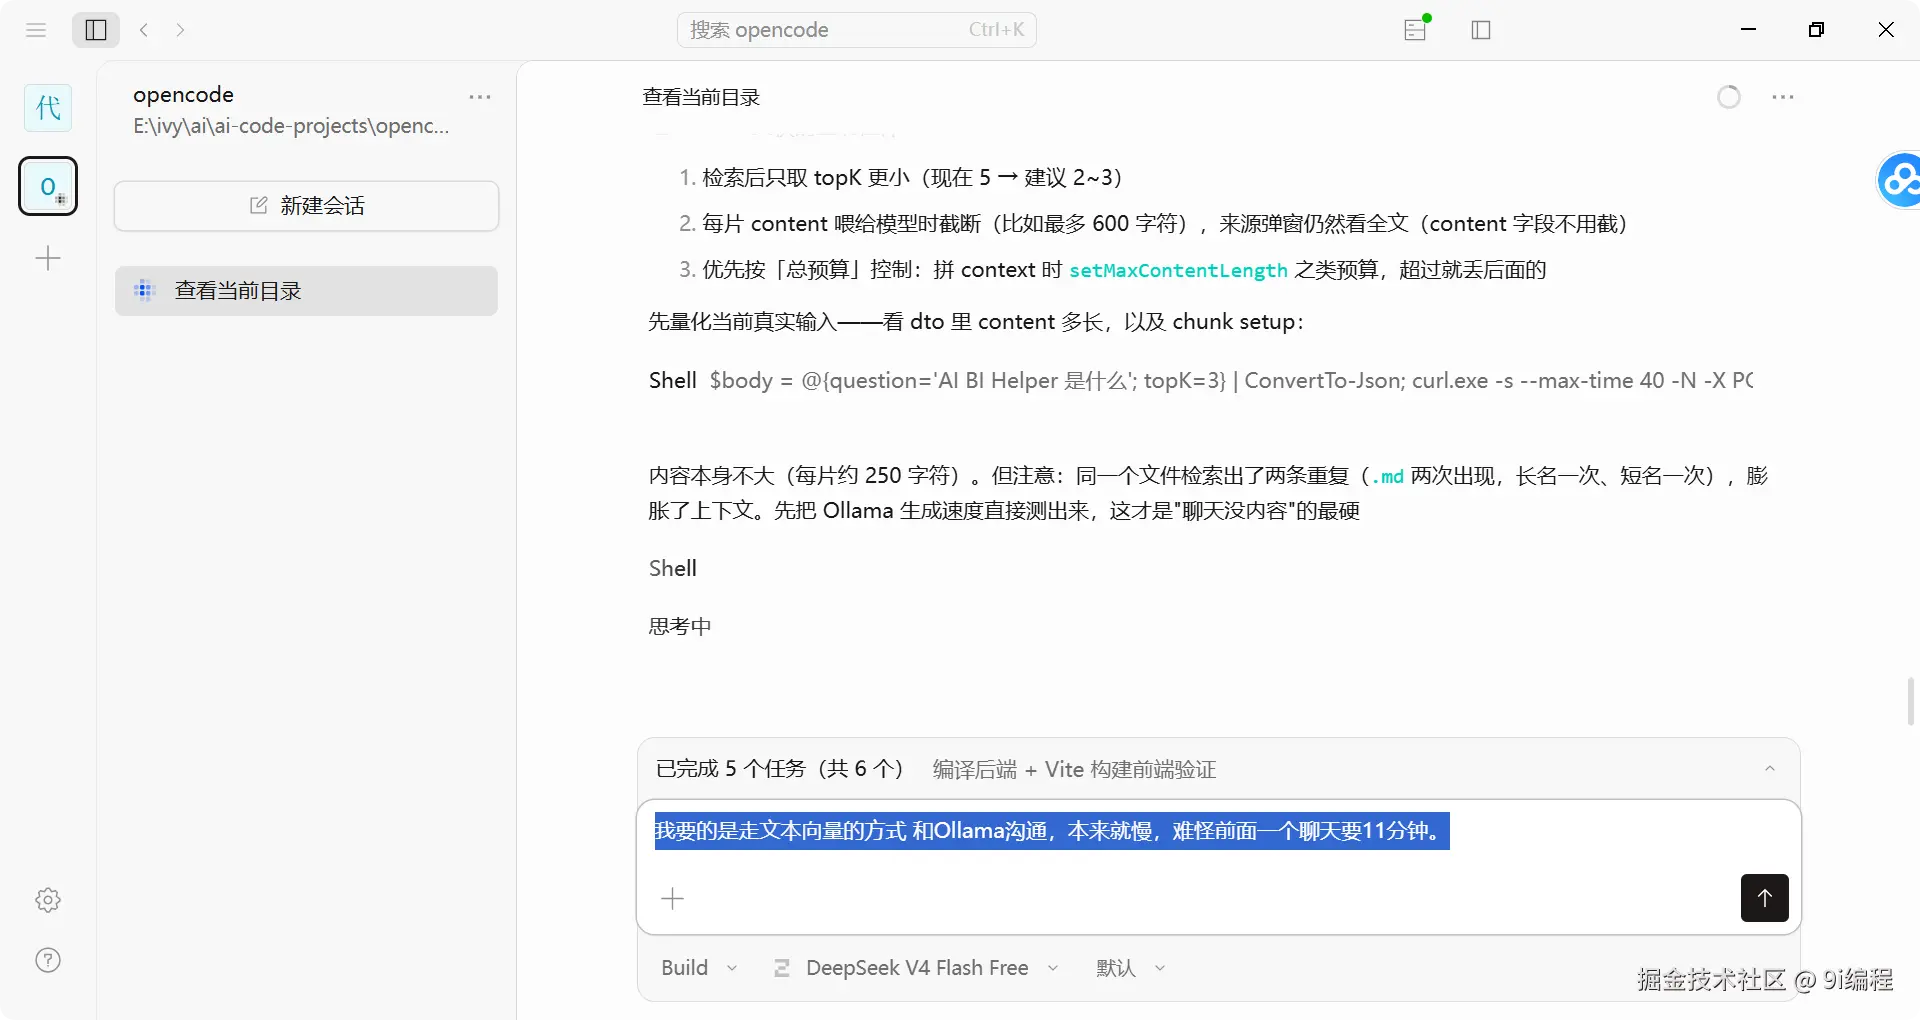Image resolution: width=1920 pixels, height=1020 pixels.
Task: Select the 代 project avatar
Action: coord(48,107)
